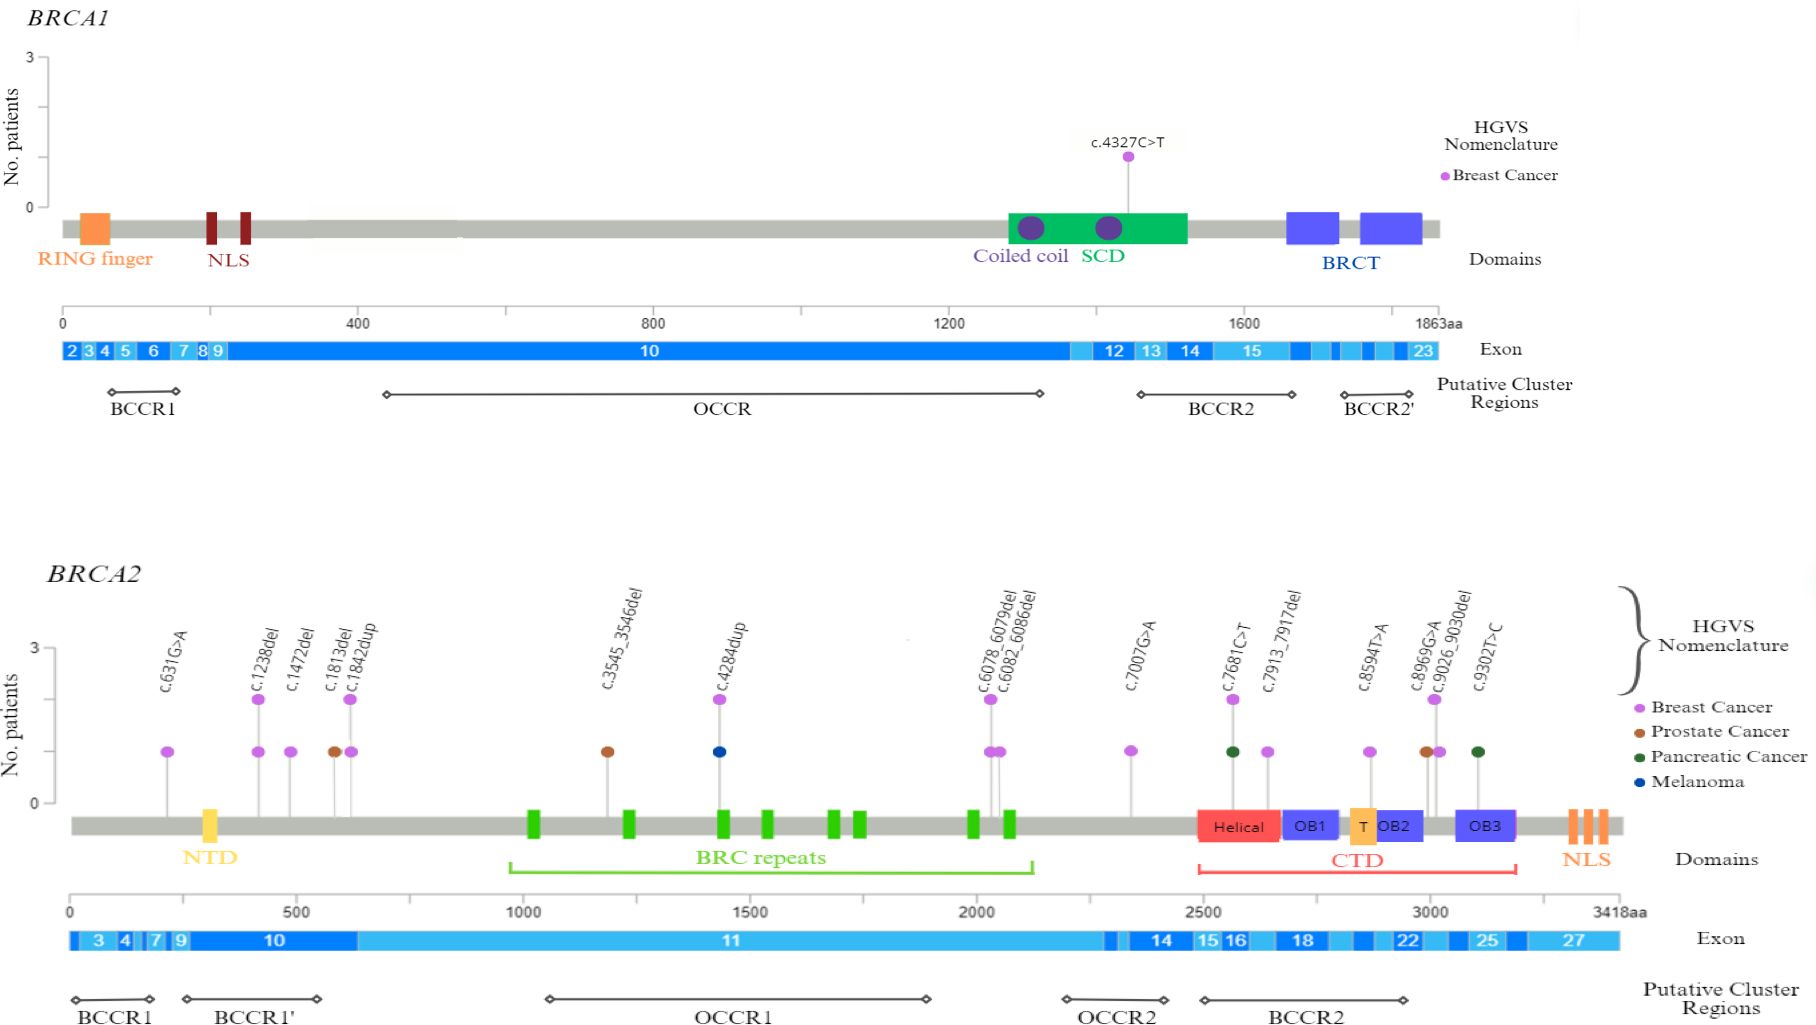Click the dark red NLS label in BRCA1
1816x1025 pixels.
228,260
